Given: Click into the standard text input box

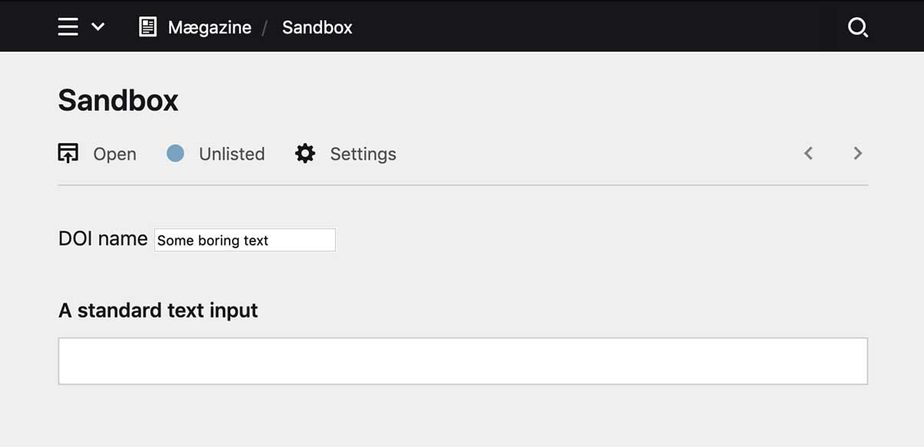Looking at the screenshot, I should coord(462,361).
